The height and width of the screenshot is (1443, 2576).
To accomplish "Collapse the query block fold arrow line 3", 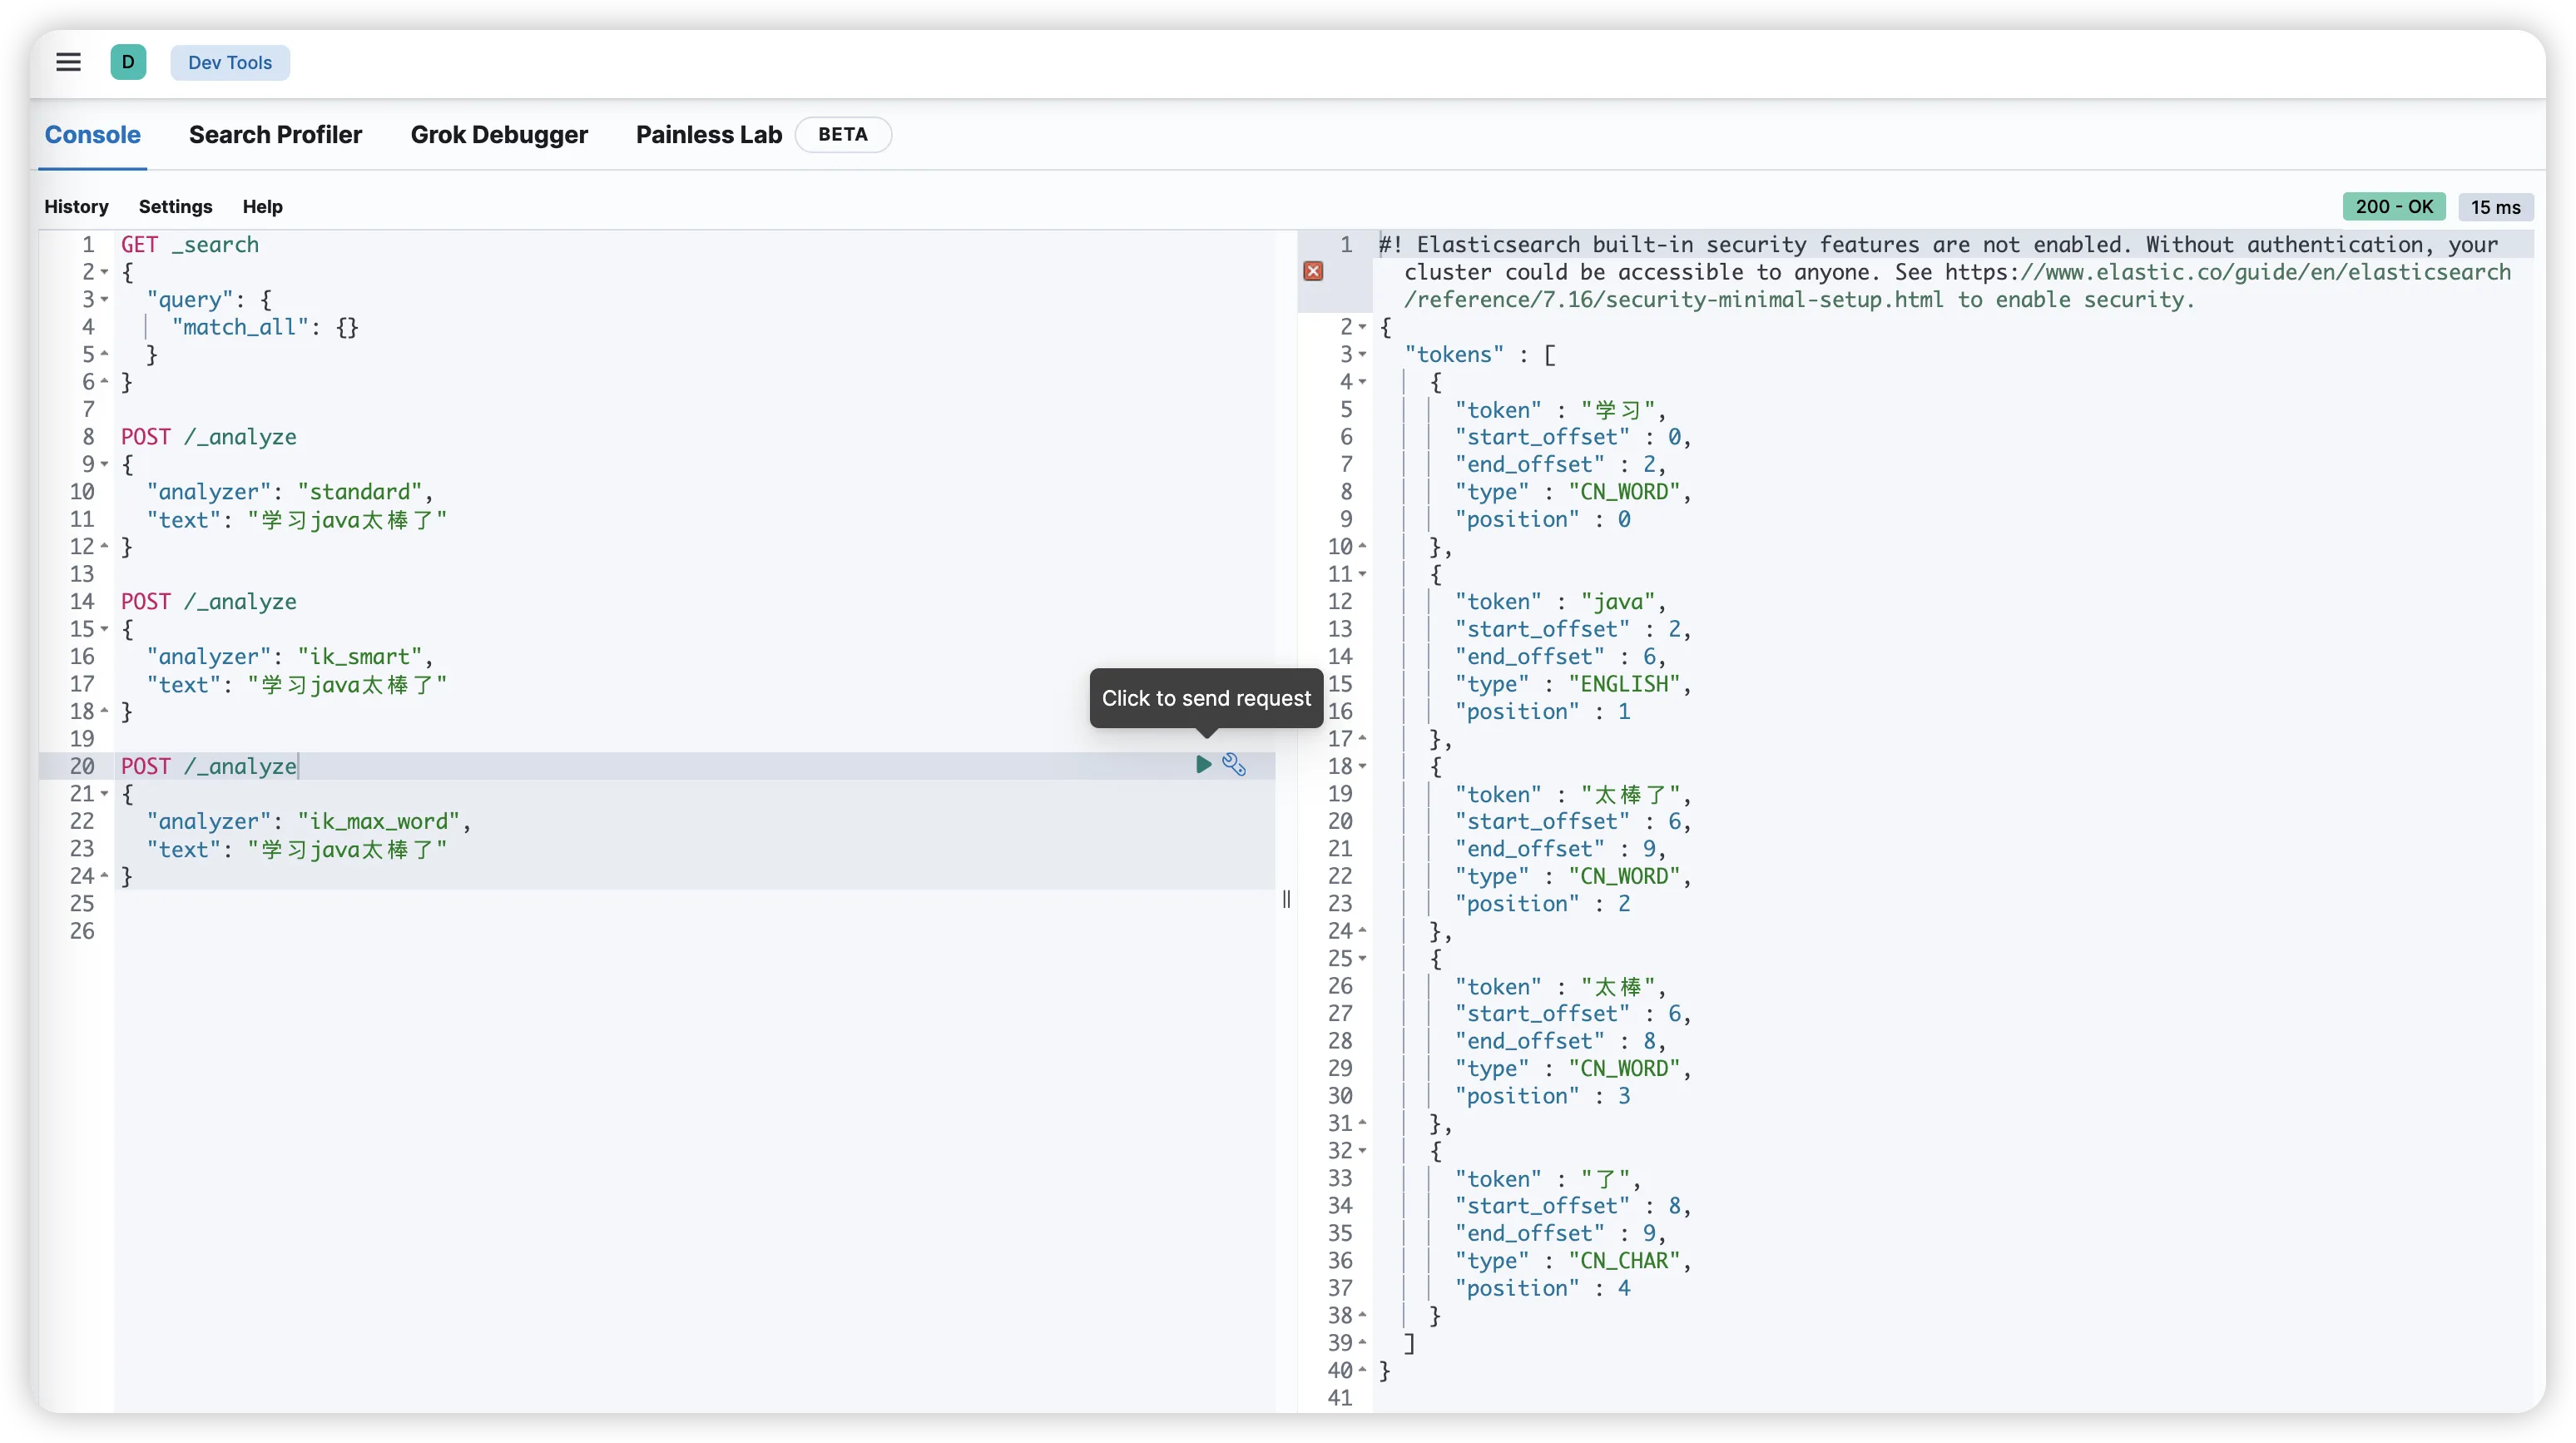I will click(104, 300).
